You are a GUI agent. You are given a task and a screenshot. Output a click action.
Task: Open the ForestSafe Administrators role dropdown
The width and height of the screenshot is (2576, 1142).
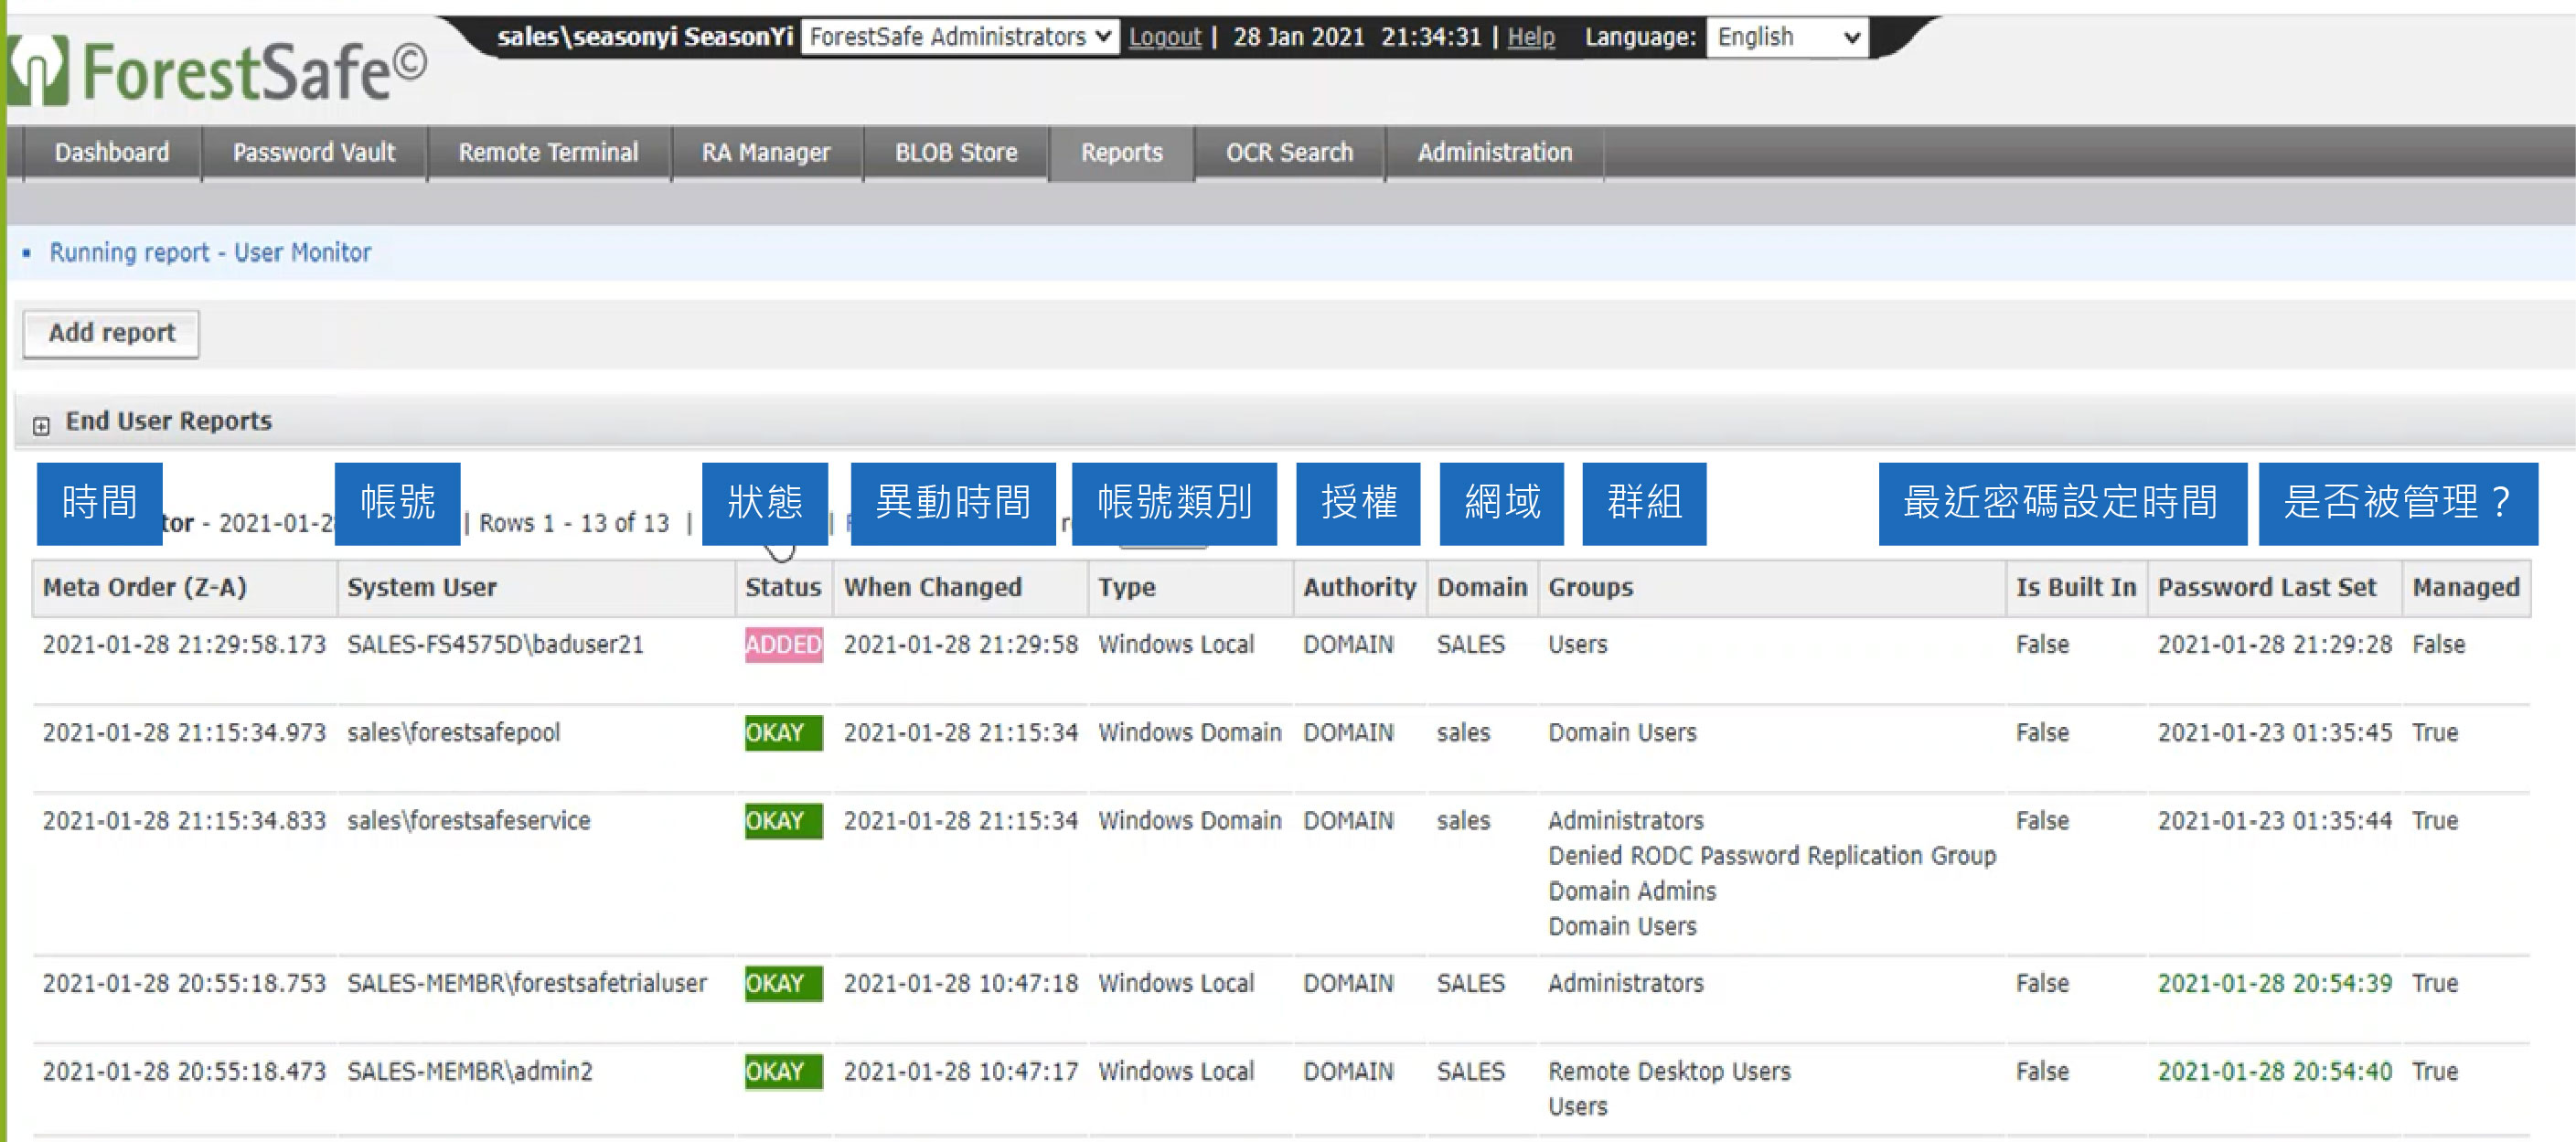click(x=959, y=37)
